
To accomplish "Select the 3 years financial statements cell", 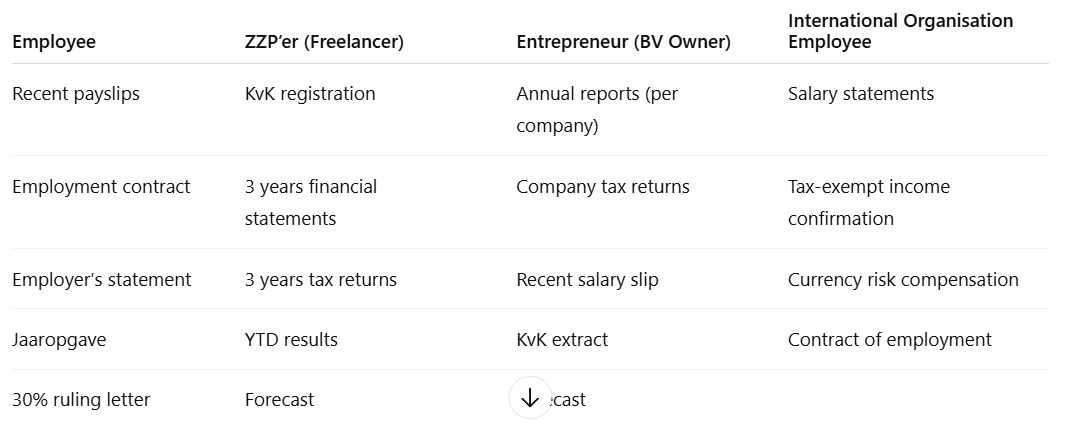I will click(311, 202).
